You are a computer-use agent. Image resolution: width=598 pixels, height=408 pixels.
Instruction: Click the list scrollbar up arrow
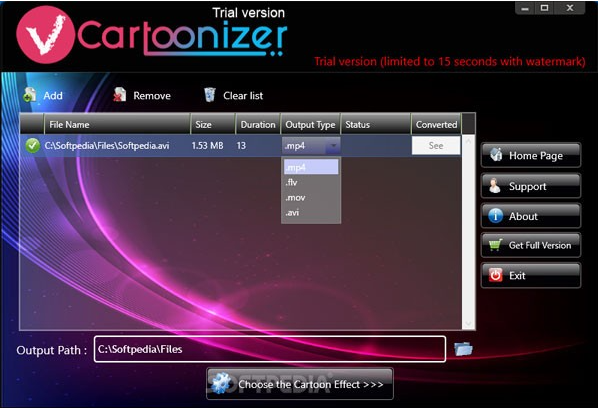point(468,141)
